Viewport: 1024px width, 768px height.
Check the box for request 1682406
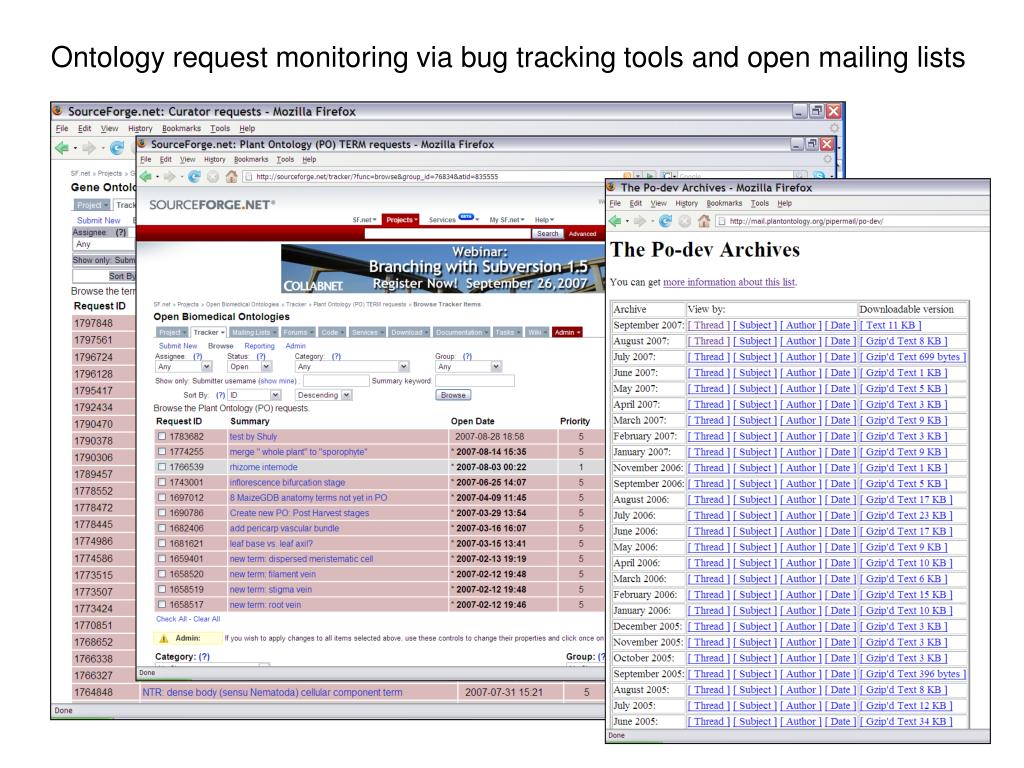pos(162,528)
